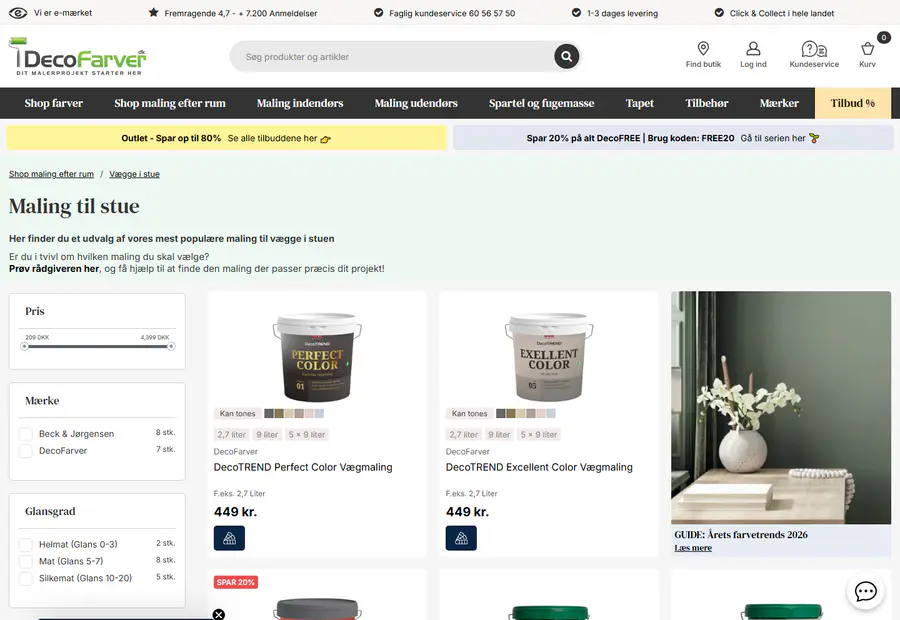Image resolution: width=900 pixels, height=620 pixels.
Task: Open the Kurv shopping basket
Action: [867, 55]
